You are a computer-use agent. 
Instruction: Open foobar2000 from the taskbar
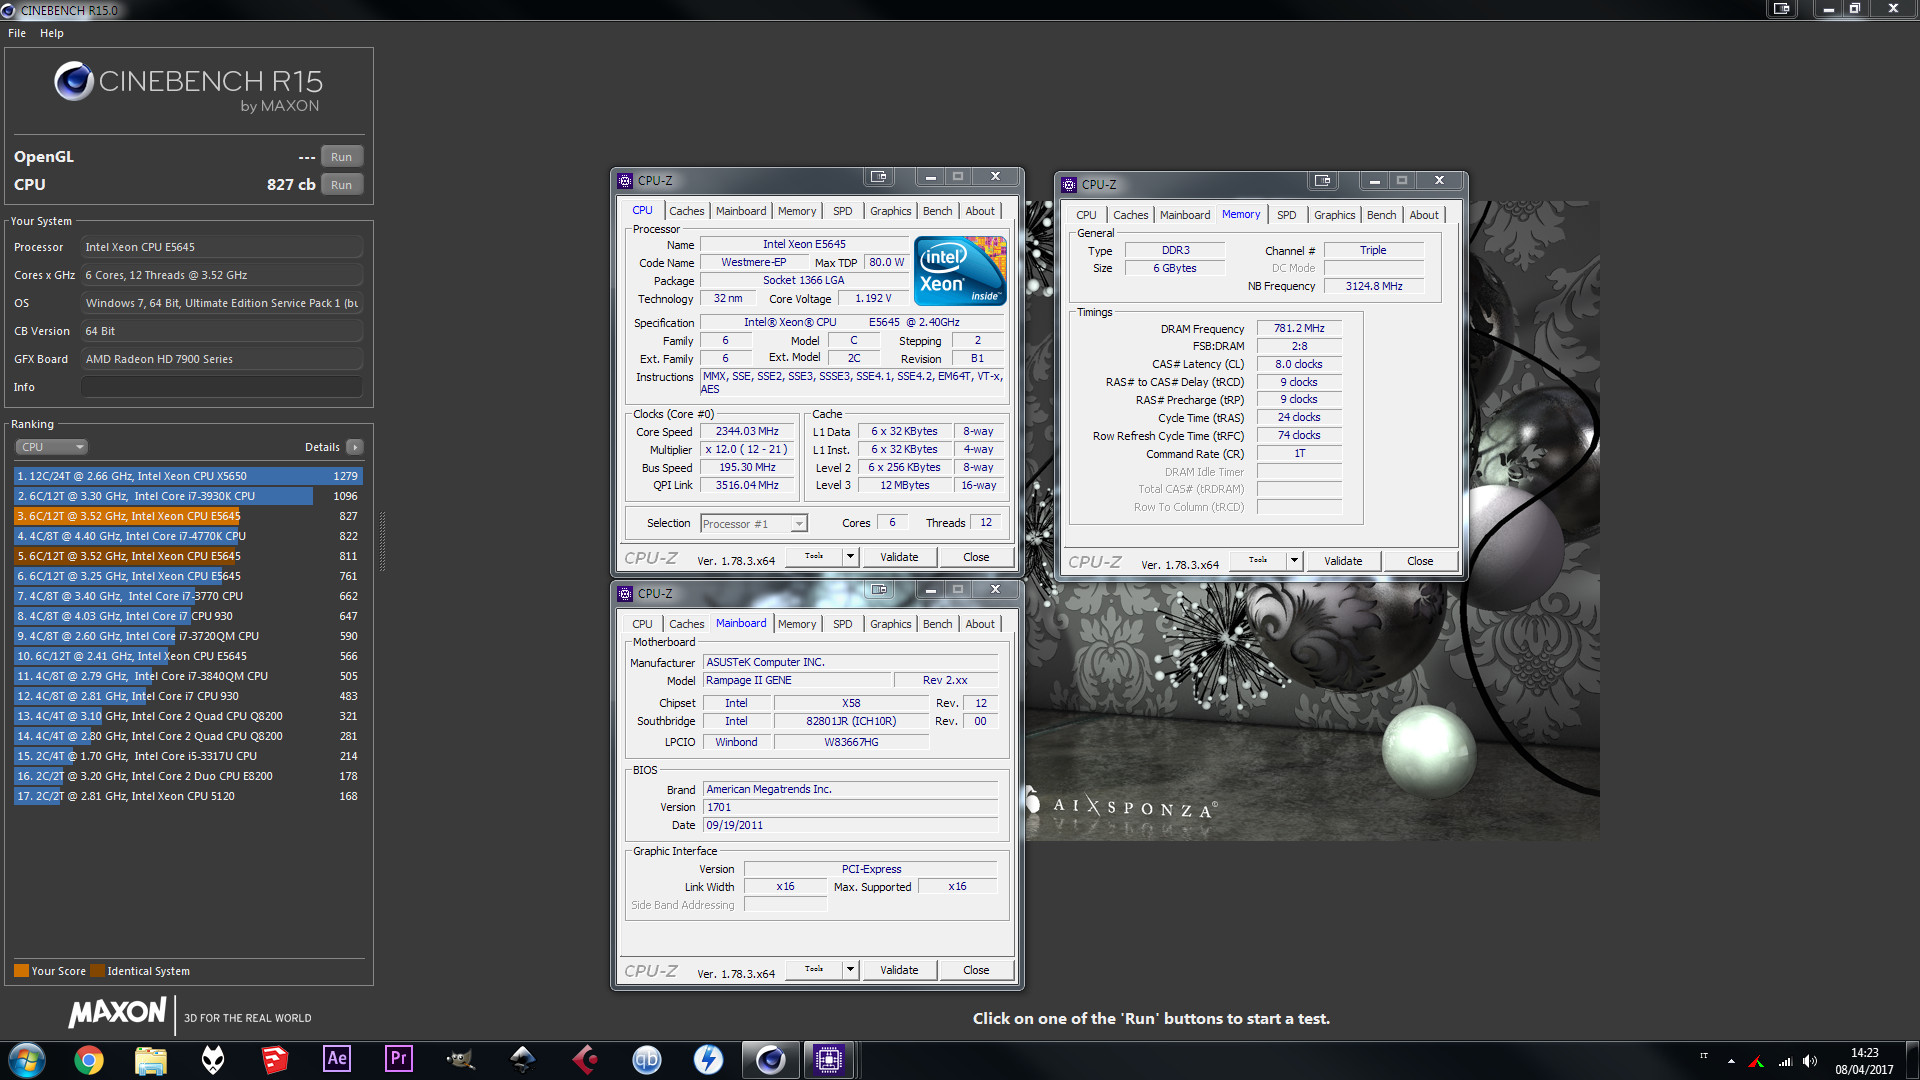click(x=213, y=1059)
